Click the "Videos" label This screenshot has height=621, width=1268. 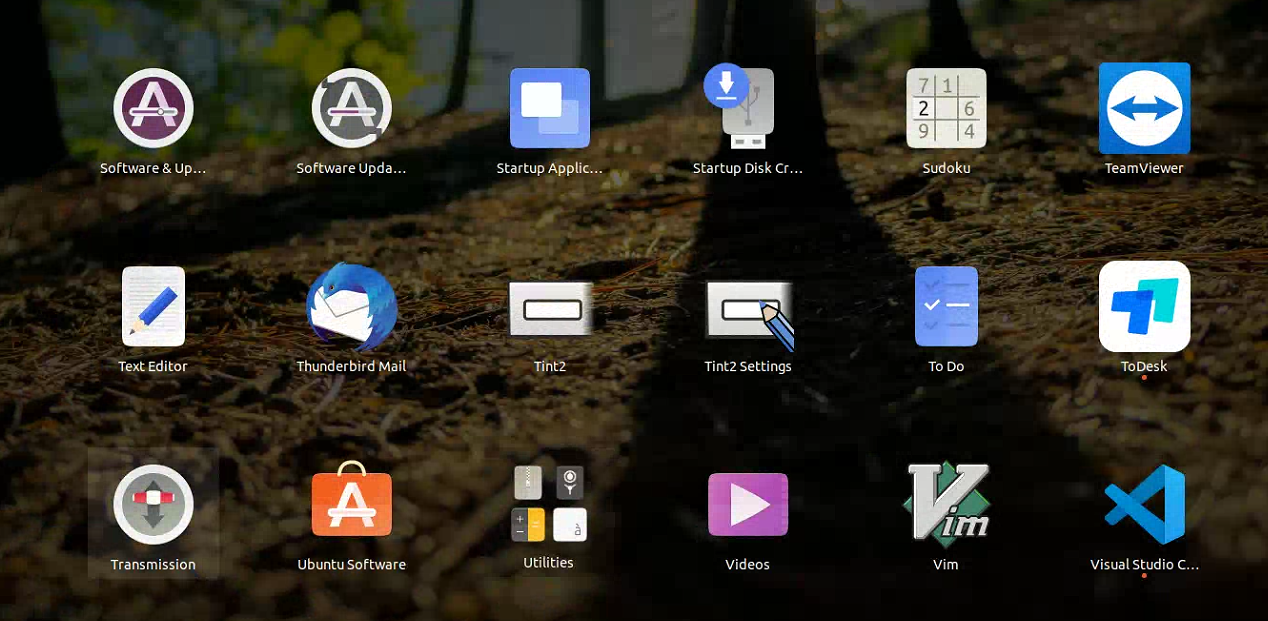748,564
